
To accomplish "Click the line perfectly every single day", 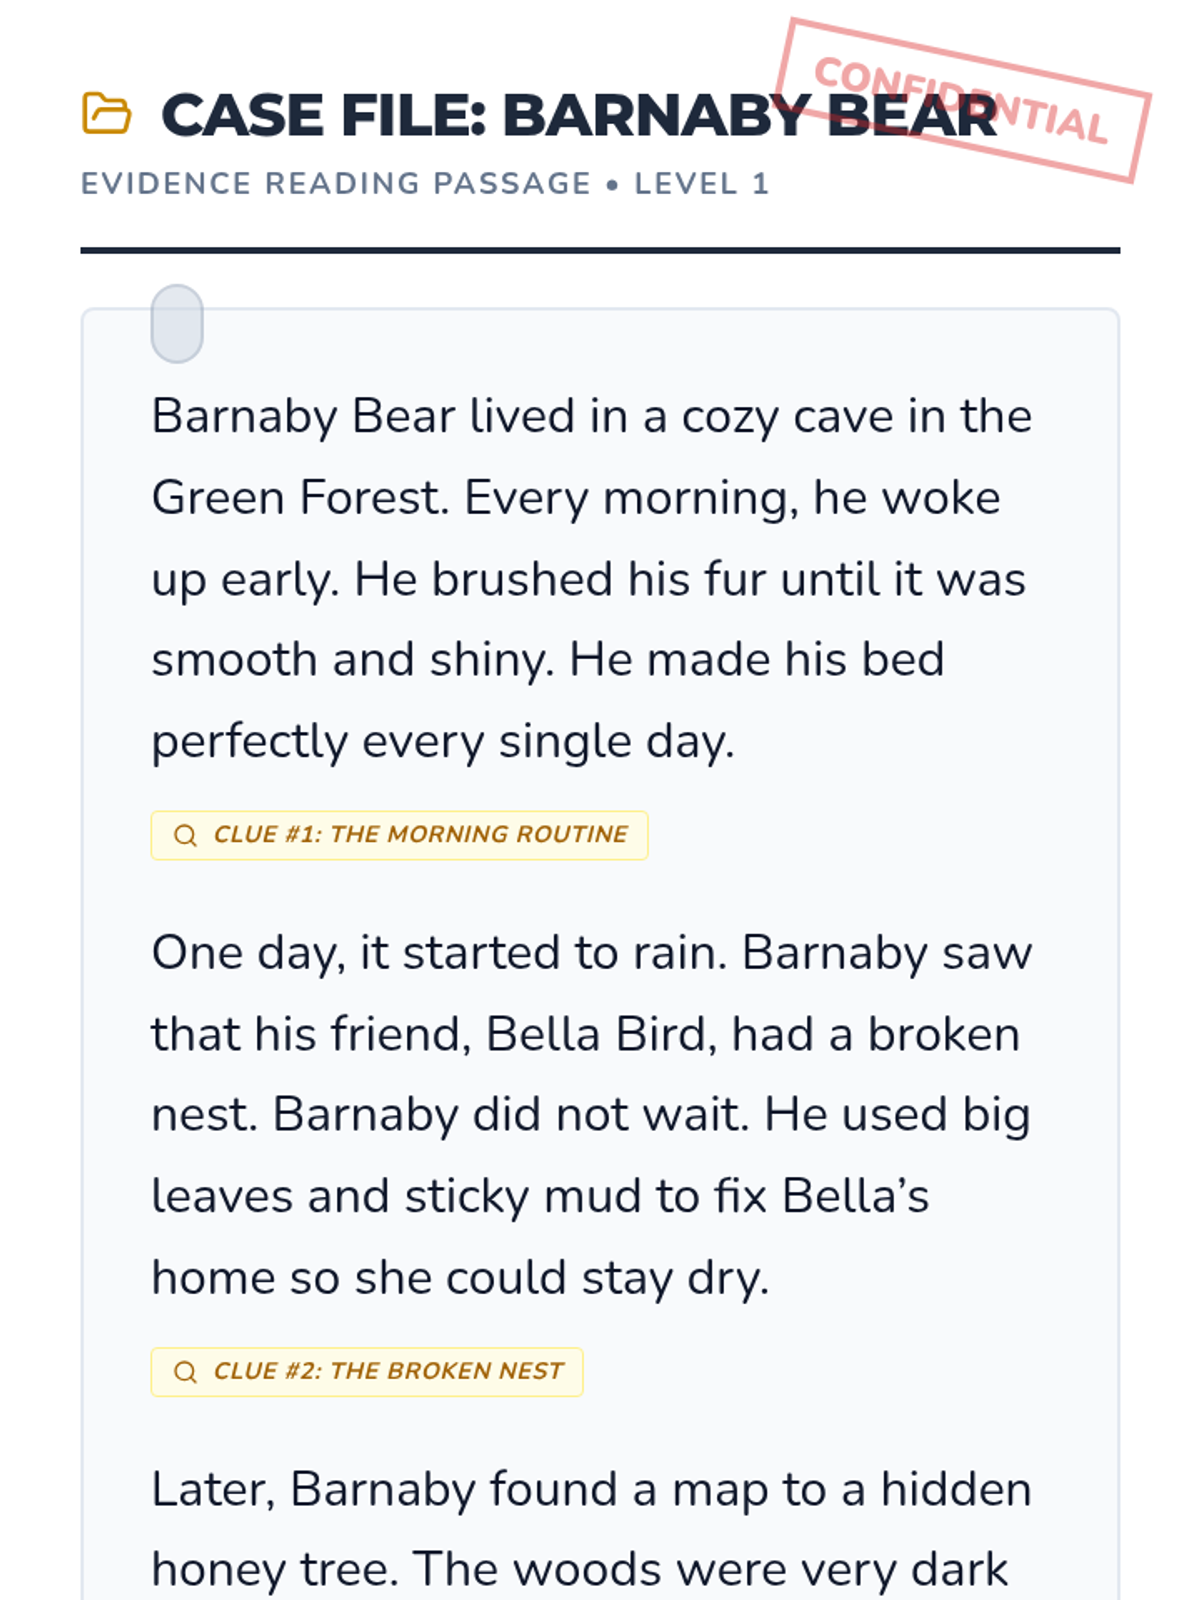I will pyautogui.click(x=443, y=742).
